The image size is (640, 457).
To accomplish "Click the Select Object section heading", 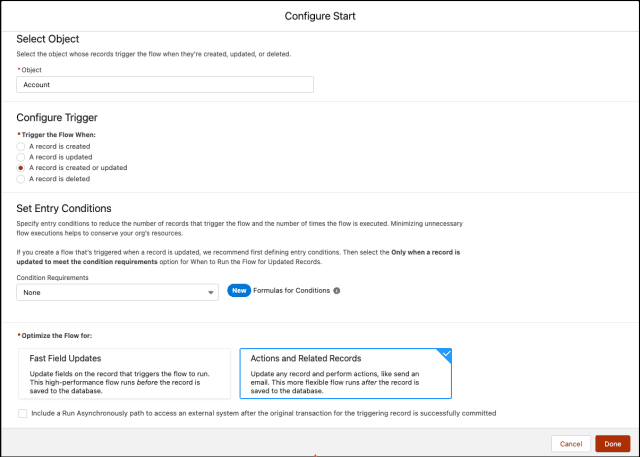I will coord(48,39).
